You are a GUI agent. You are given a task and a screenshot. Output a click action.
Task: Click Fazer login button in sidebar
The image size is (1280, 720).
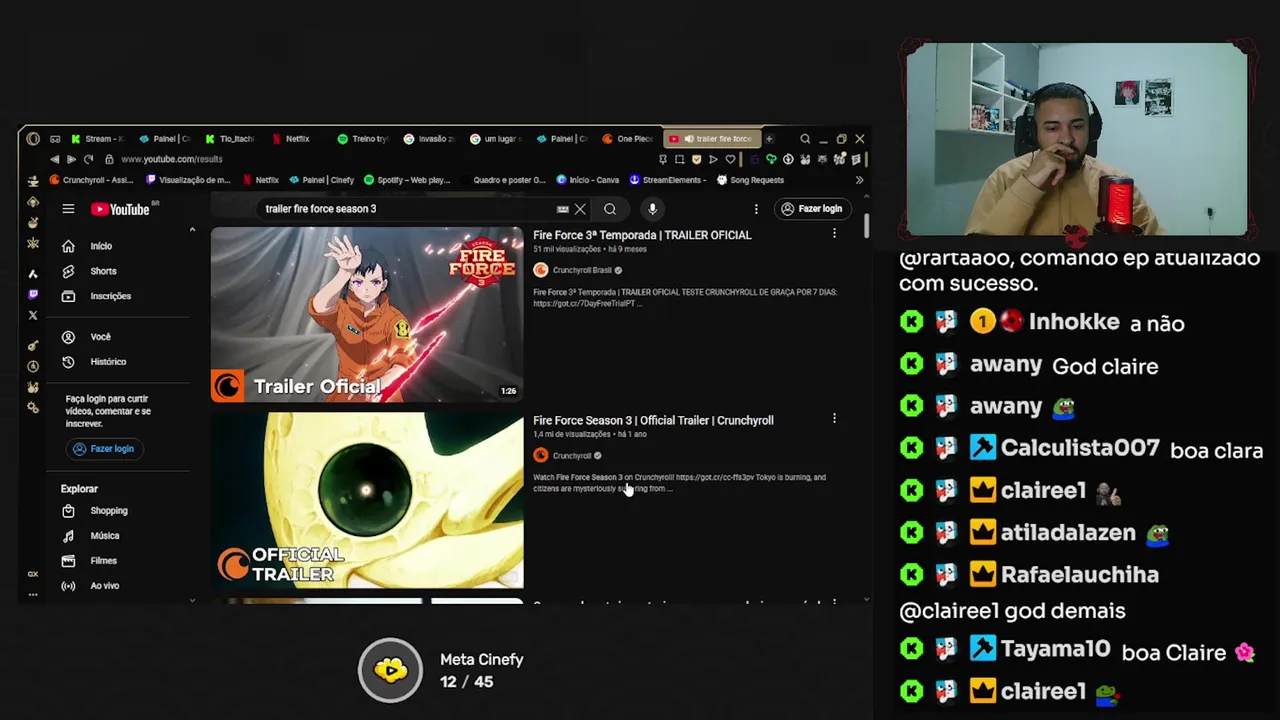[103, 449]
